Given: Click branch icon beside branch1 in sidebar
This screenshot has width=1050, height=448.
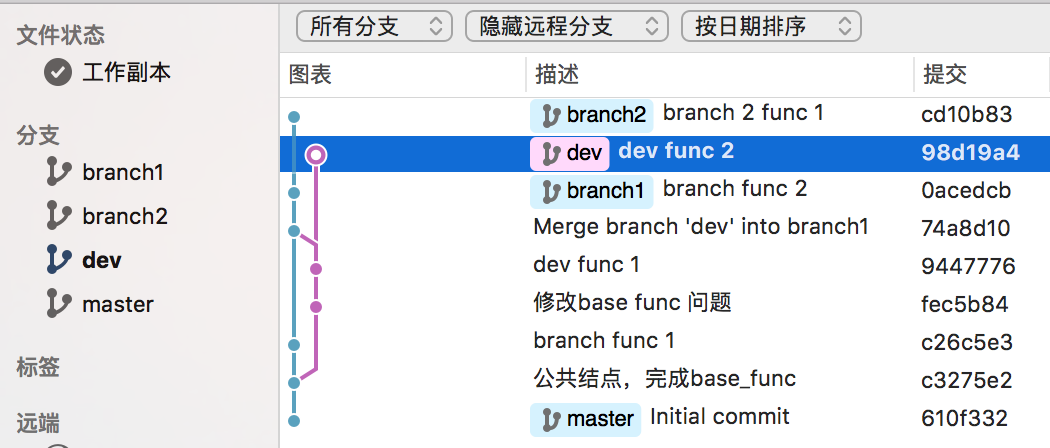Looking at the screenshot, I should click(x=59, y=172).
